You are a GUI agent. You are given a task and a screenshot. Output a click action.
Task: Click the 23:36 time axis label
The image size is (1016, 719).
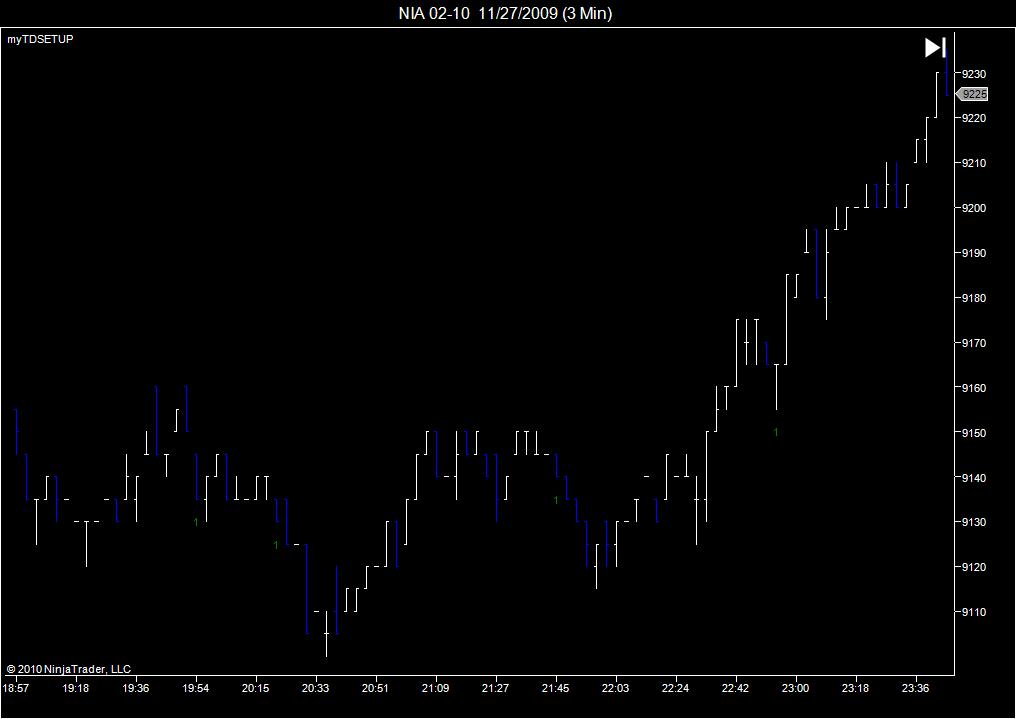tap(916, 688)
